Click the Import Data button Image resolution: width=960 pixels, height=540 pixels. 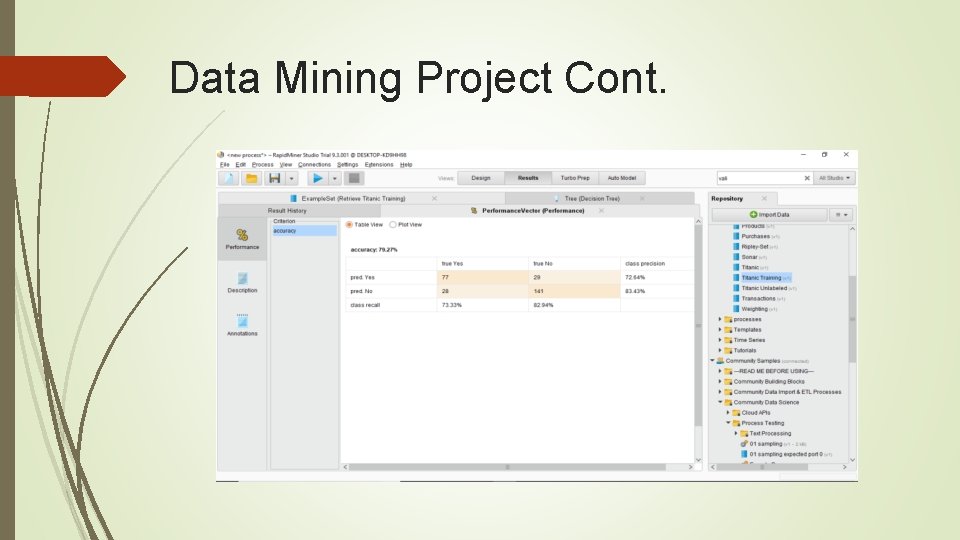tap(769, 215)
